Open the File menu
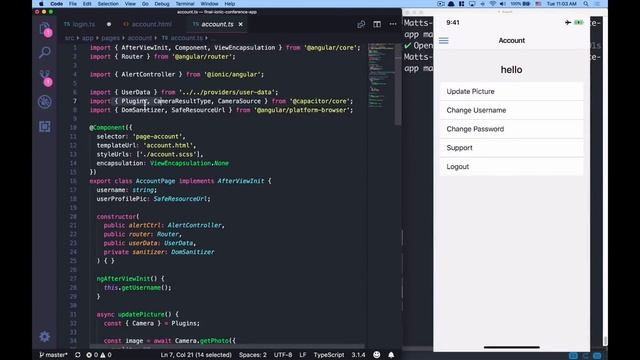 click(73, 4)
